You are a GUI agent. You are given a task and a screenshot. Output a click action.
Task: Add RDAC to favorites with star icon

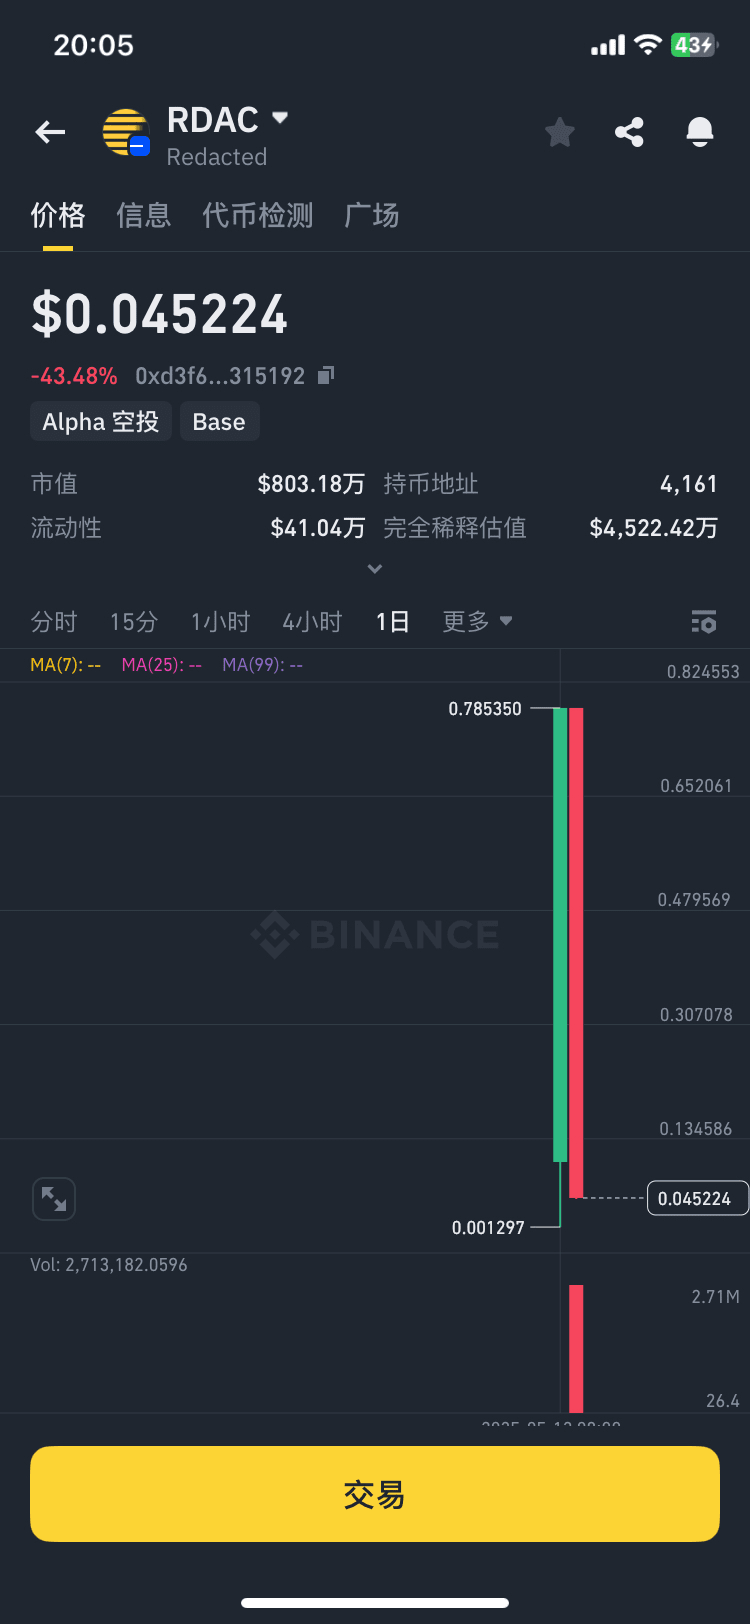[560, 132]
